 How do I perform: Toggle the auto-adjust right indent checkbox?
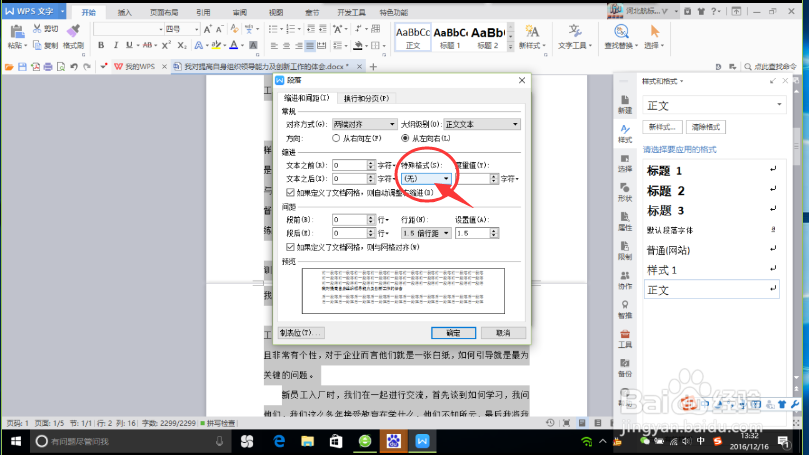coord(290,192)
